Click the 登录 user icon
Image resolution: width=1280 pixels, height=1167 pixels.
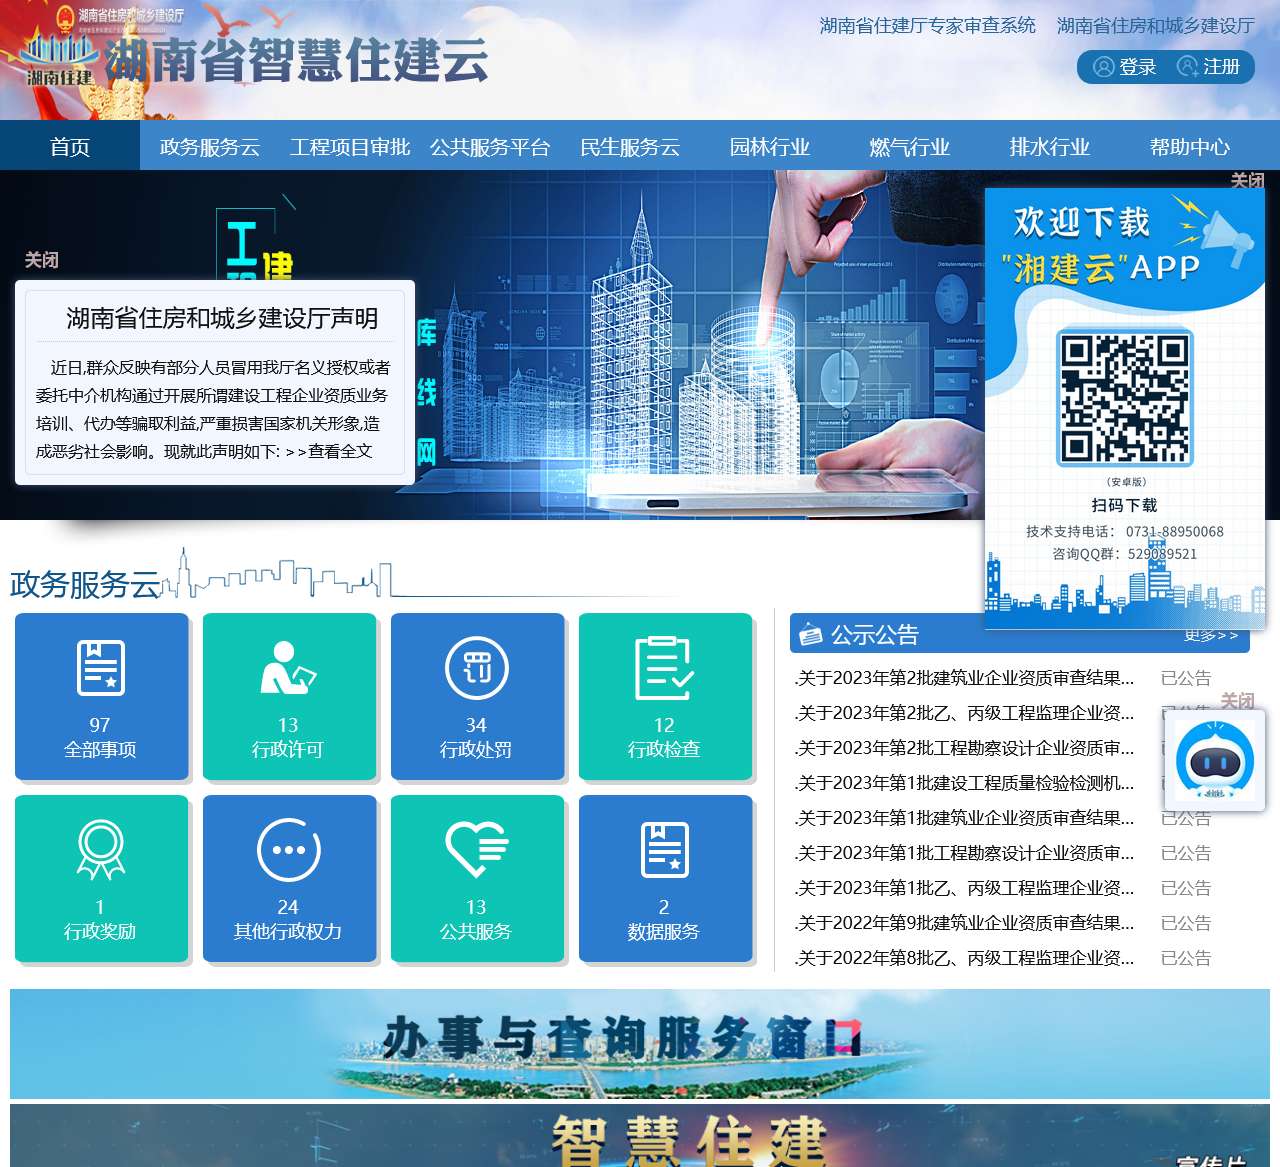pyautogui.click(x=1103, y=67)
